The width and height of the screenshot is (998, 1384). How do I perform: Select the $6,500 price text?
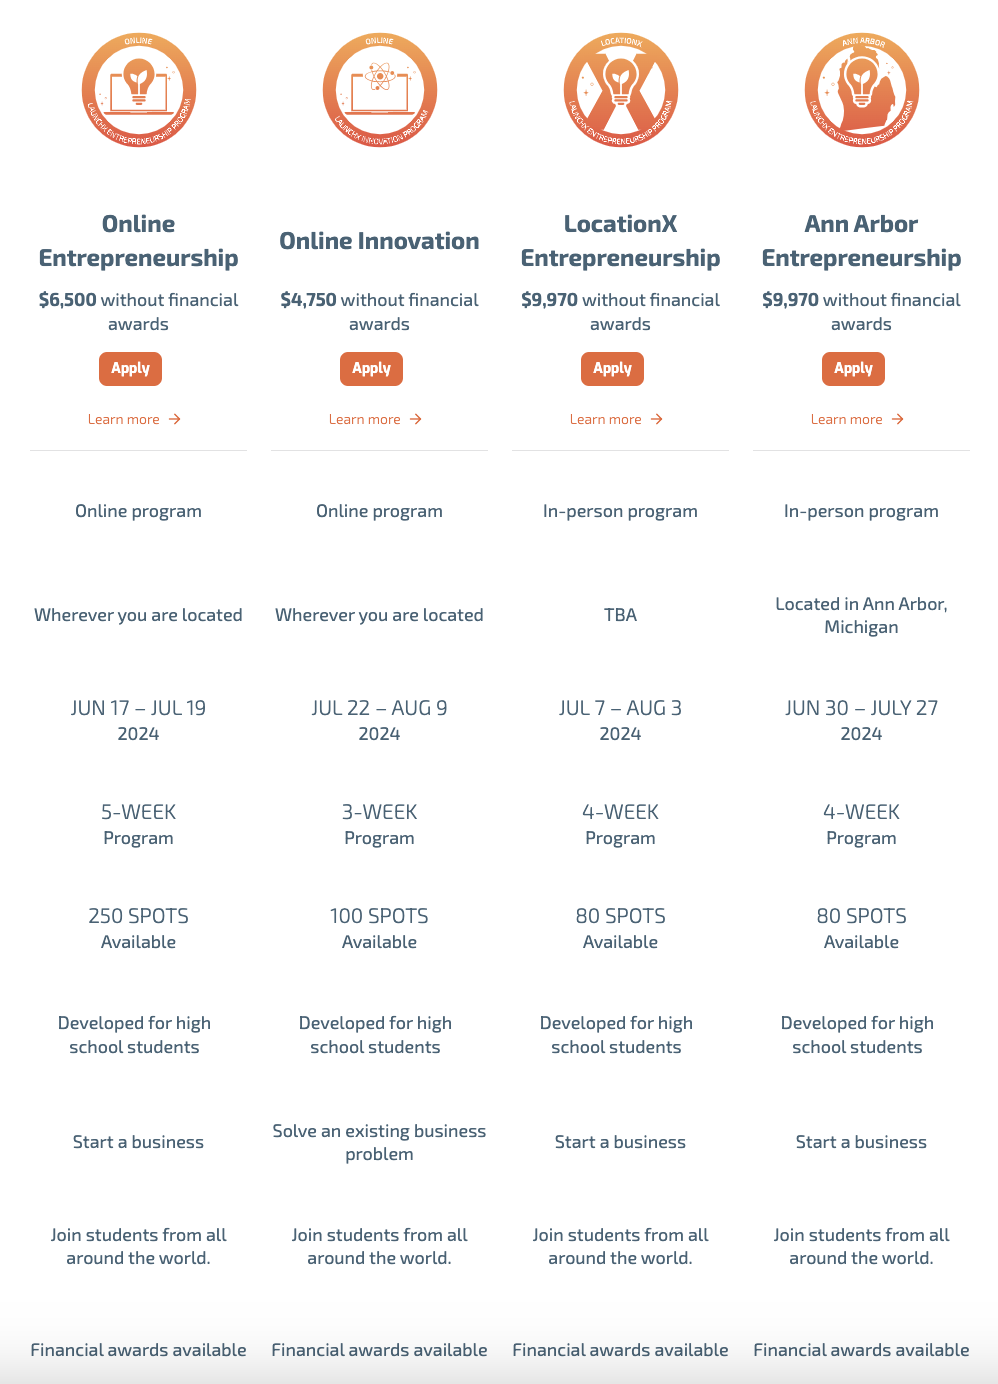[67, 300]
